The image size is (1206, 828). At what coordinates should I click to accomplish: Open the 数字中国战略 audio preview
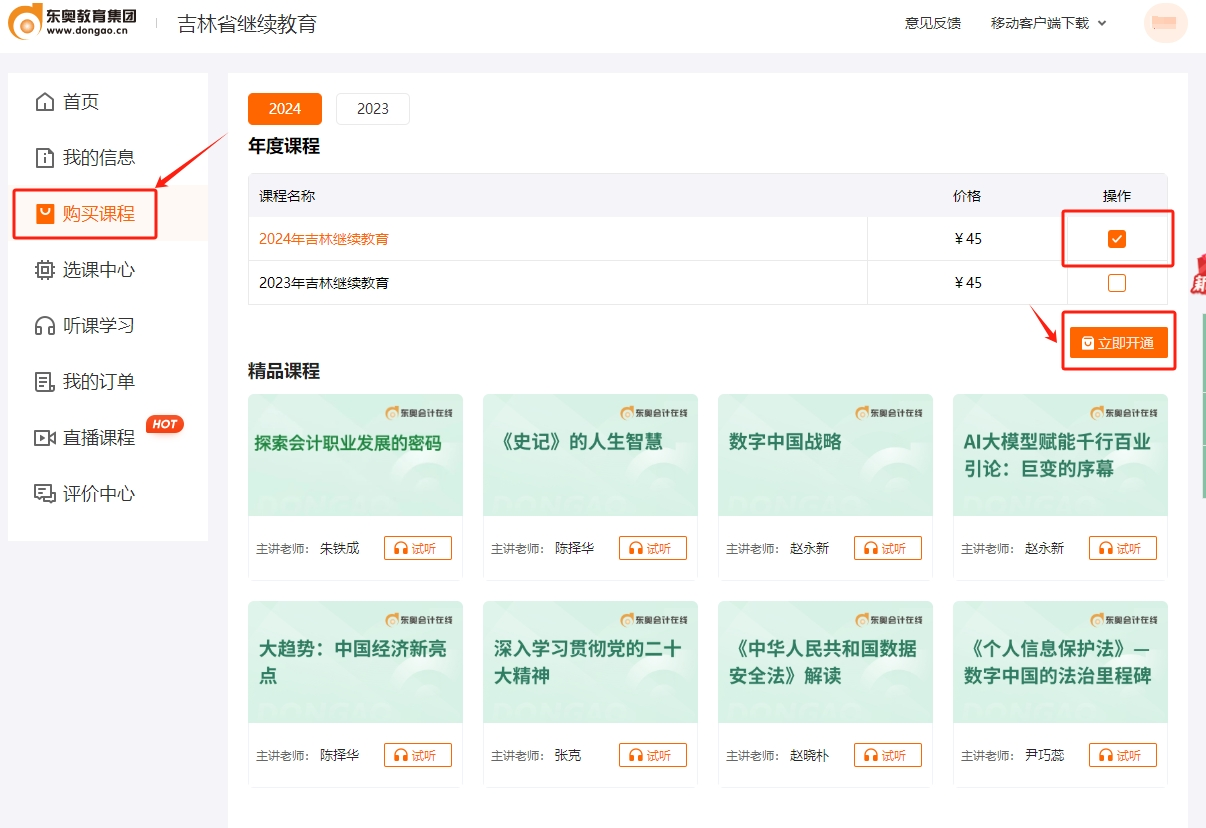[x=888, y=547]
